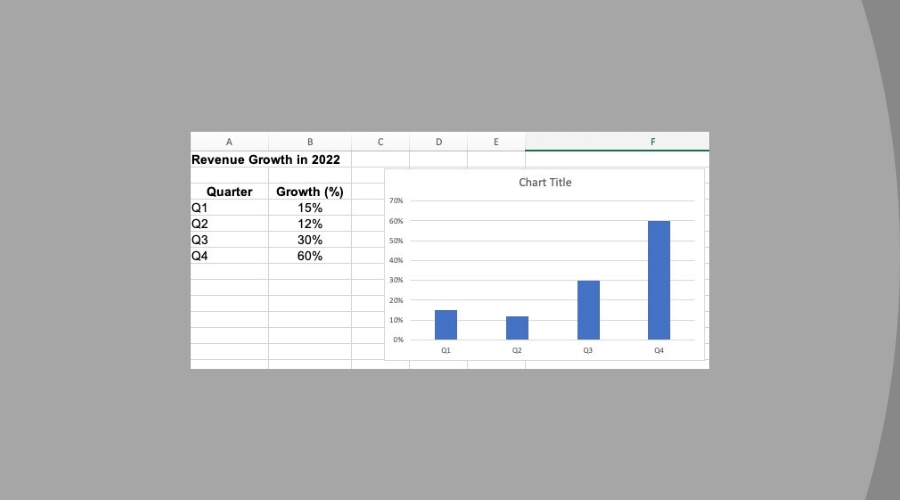Viewport: 900px width, 500px height.
Task: Select the Q1 cell in the table
Action: click(x=229, y=208)
